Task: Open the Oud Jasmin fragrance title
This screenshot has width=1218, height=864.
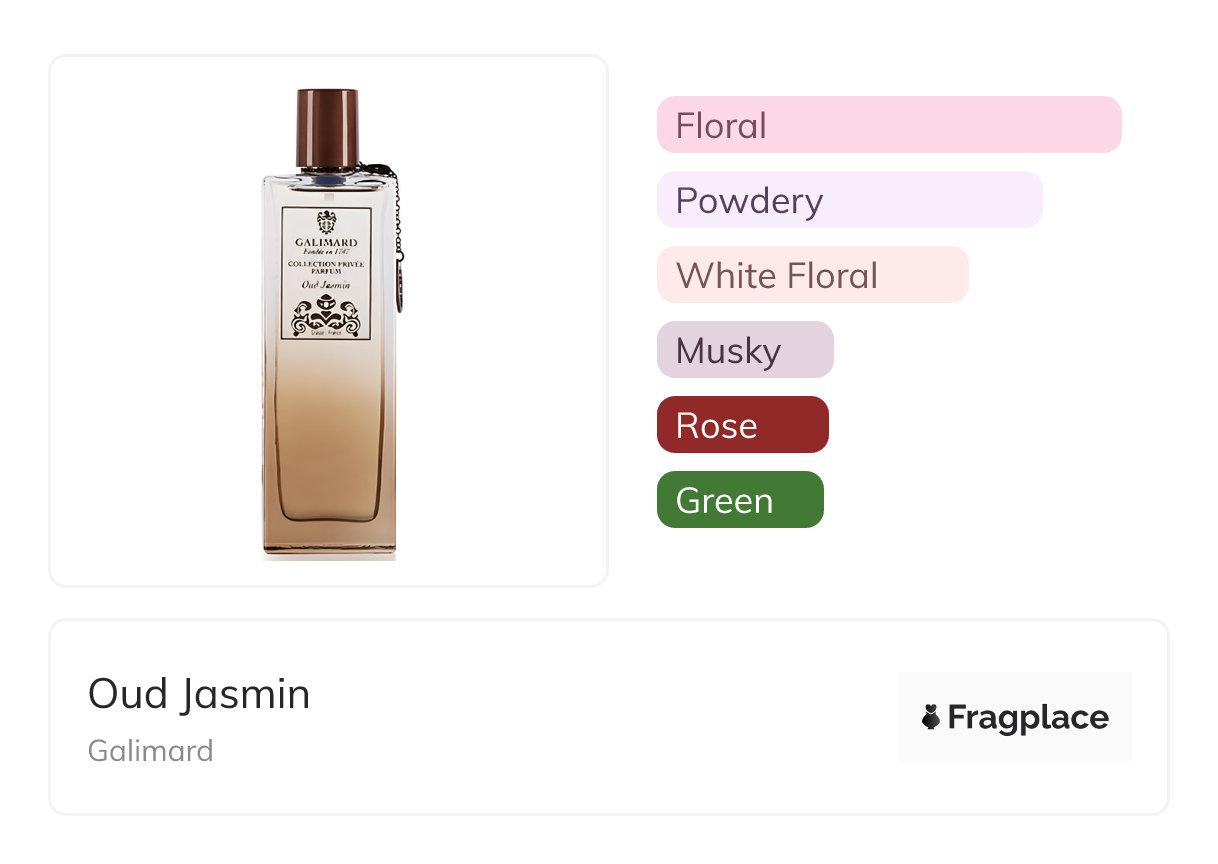Action: click(199, 694)
